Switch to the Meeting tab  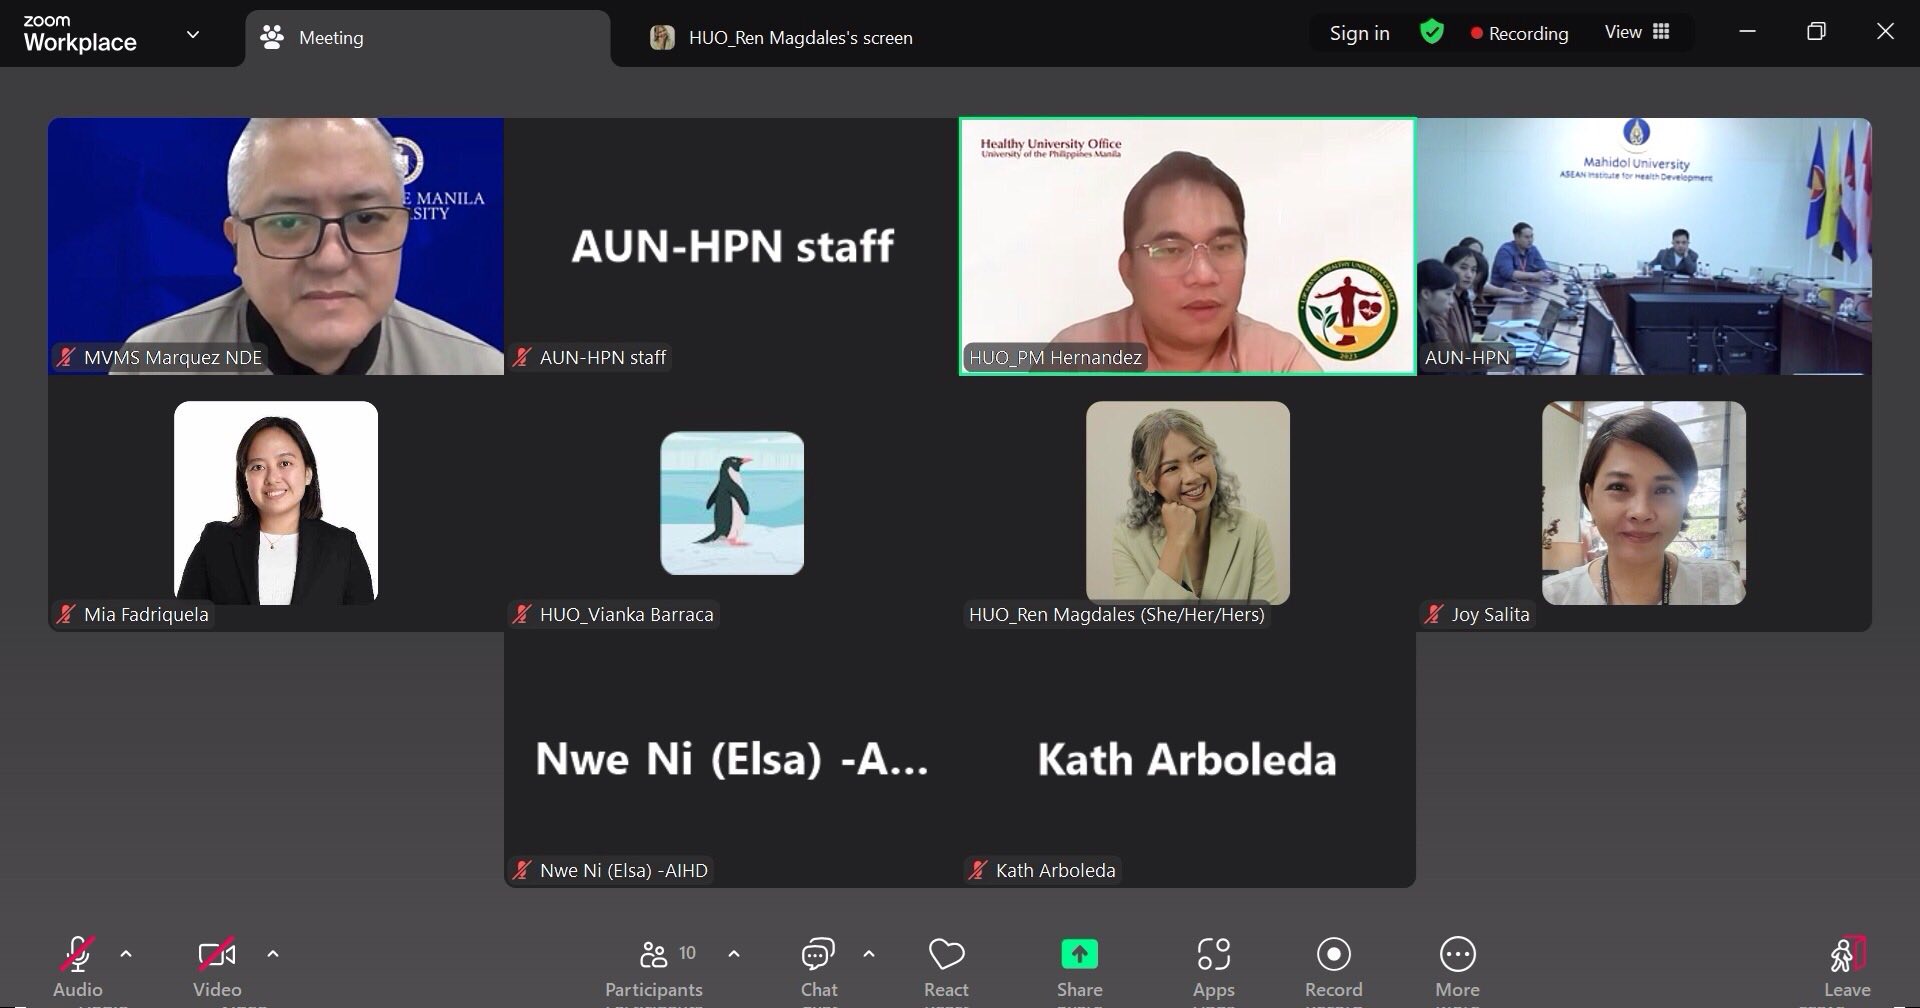(x=428, y=38)
